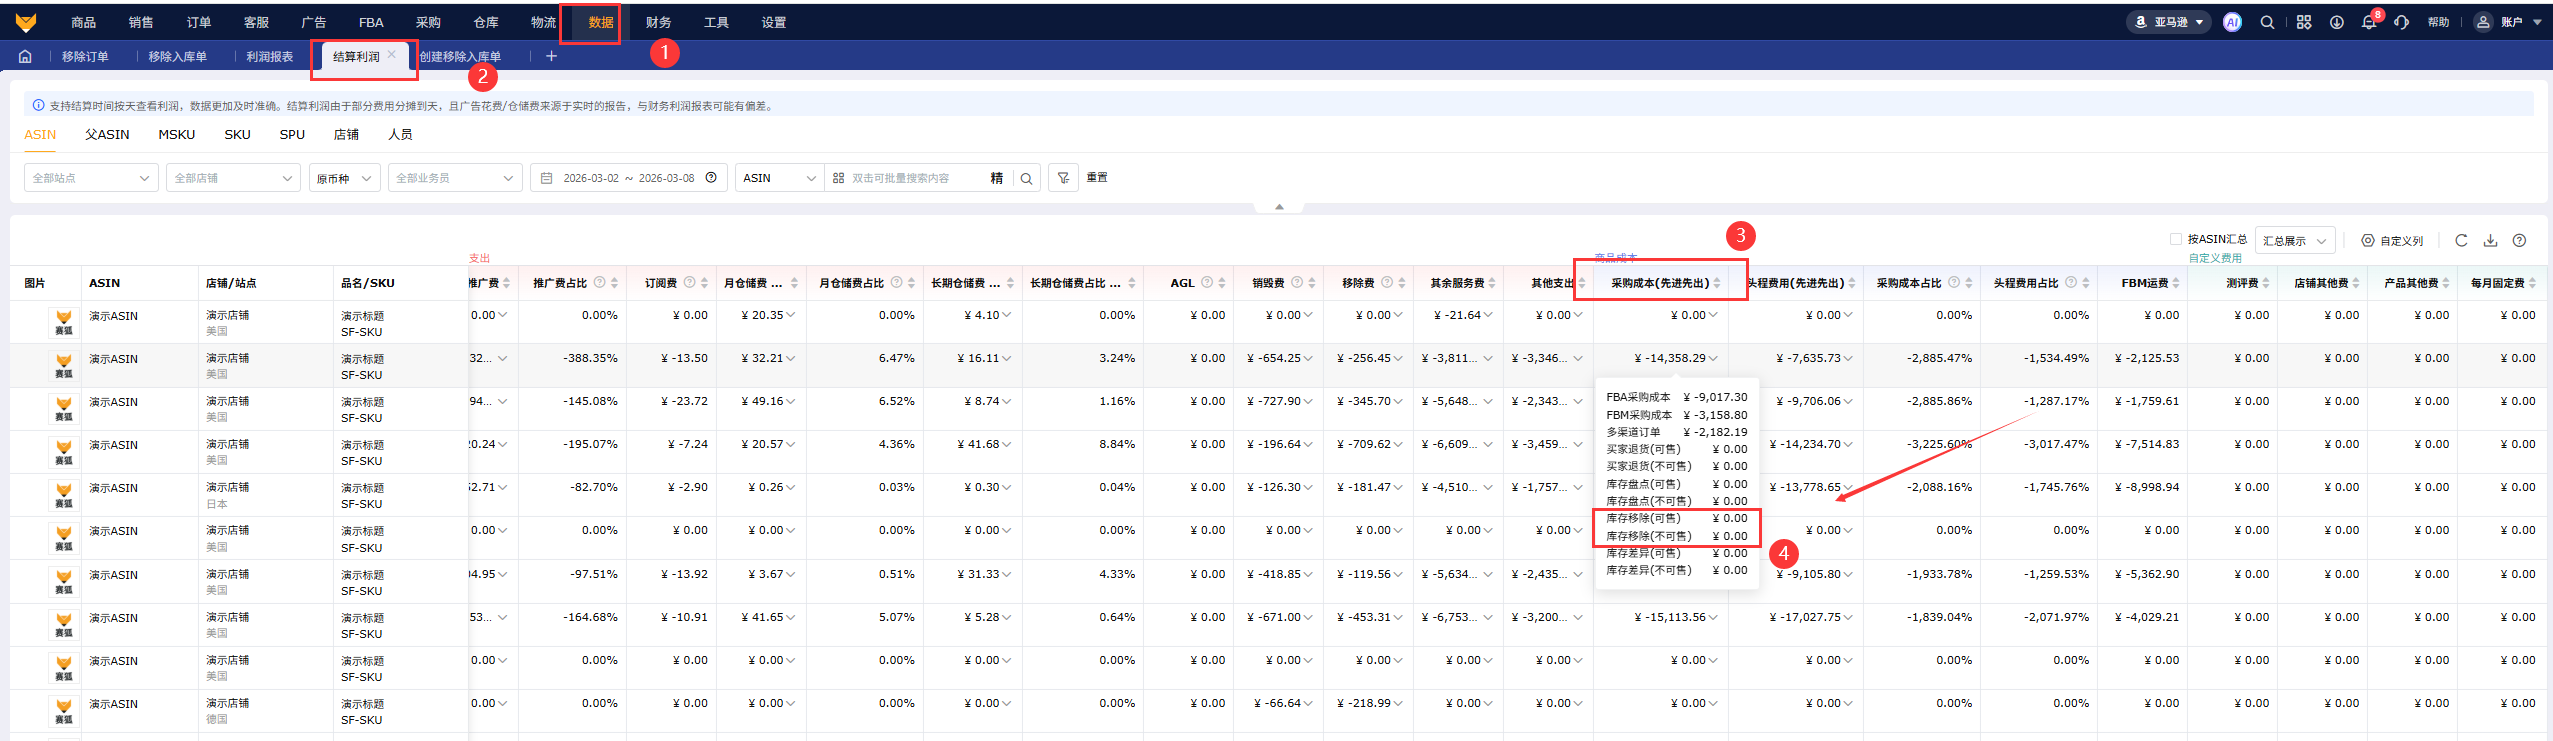The image size is (2553, 741).
Task: Switch to the 父ASIN tab
Action: [x=107, y=134]
